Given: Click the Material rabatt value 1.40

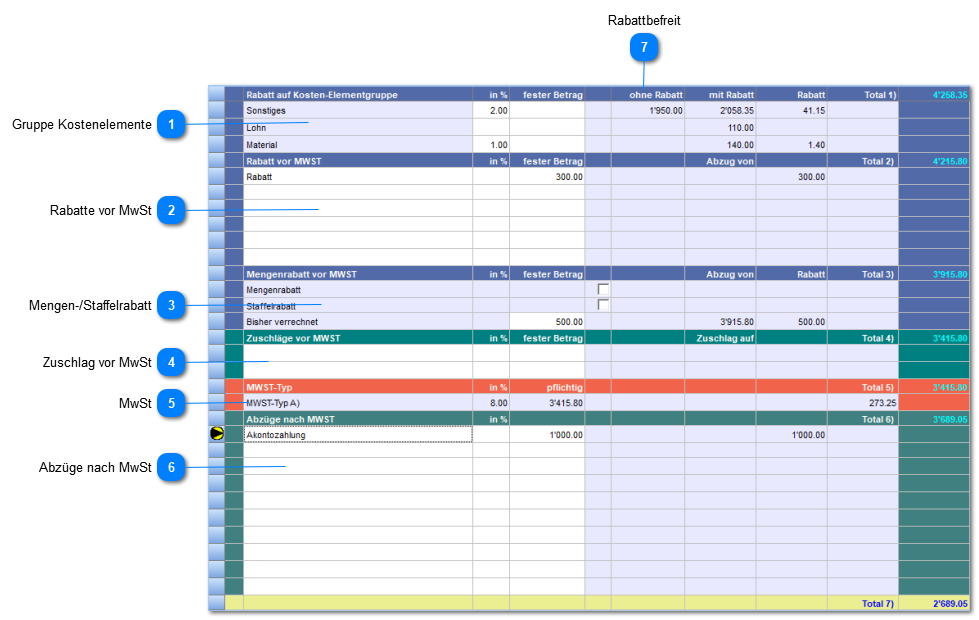Looking at the screenshot, I should [816, 145].
